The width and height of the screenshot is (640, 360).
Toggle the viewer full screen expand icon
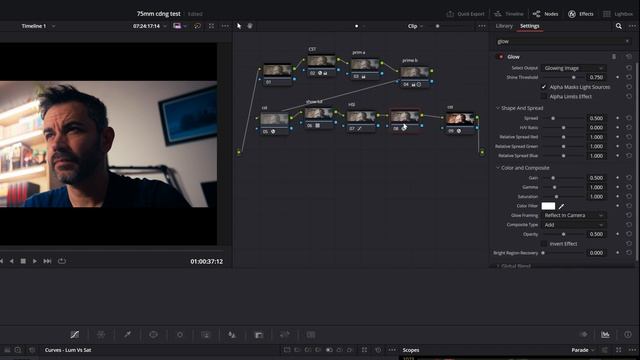pos(211,26)
